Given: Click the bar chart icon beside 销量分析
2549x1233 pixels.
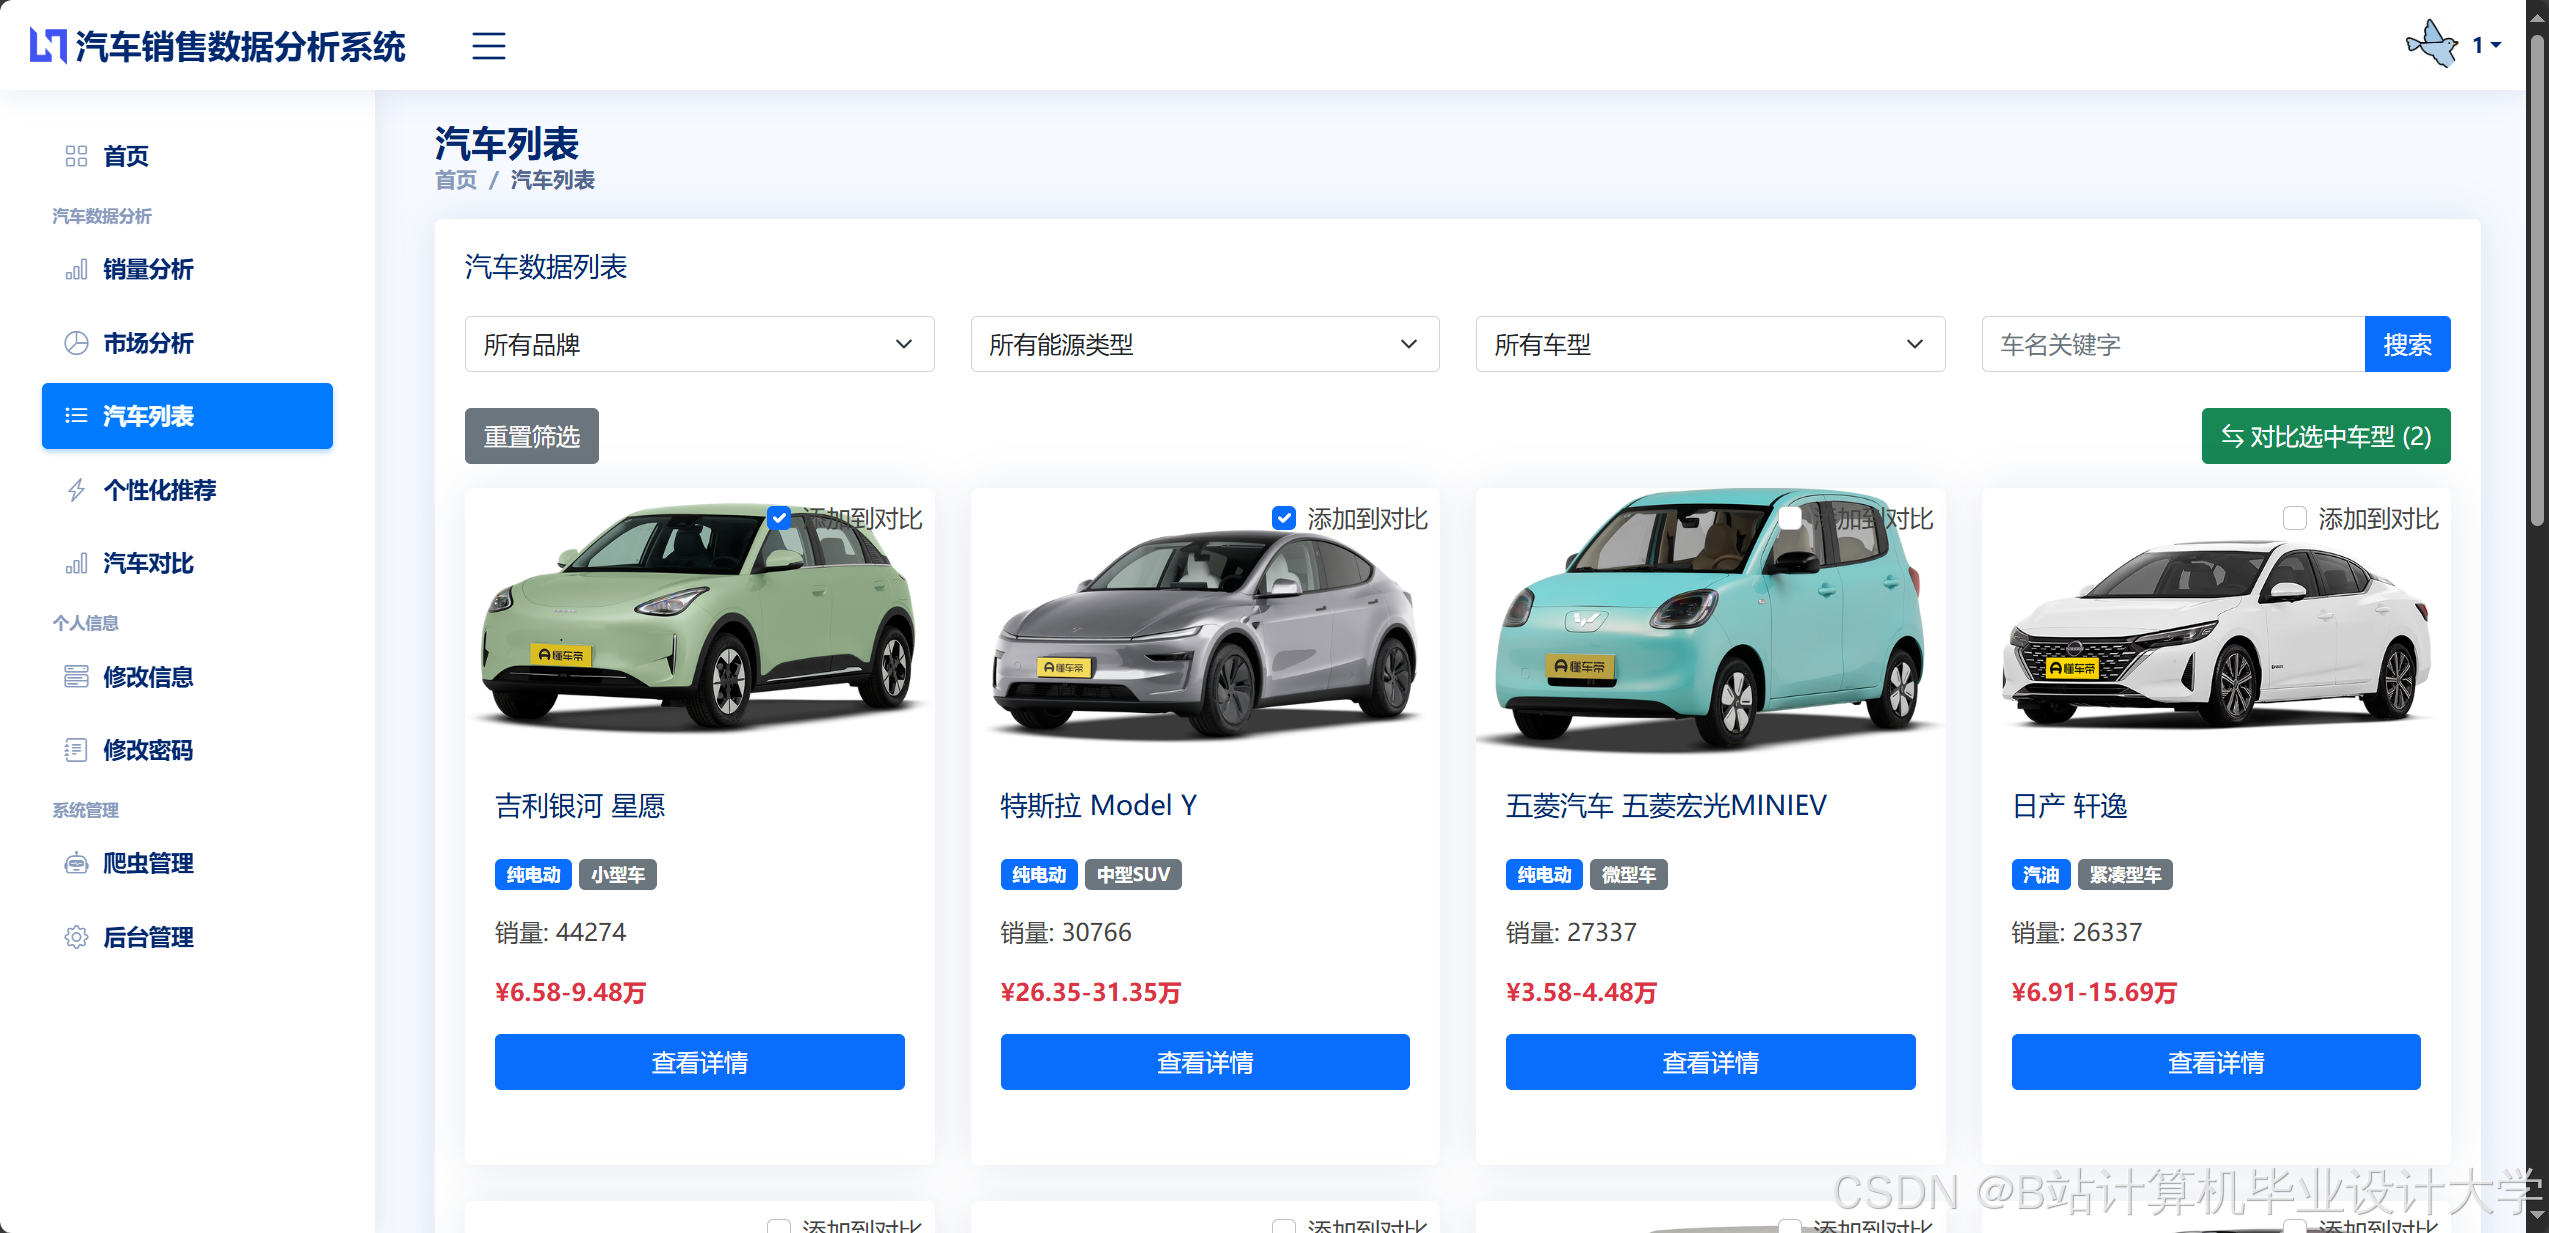Looking at the screenshot, I should click(x=76, y=270).
